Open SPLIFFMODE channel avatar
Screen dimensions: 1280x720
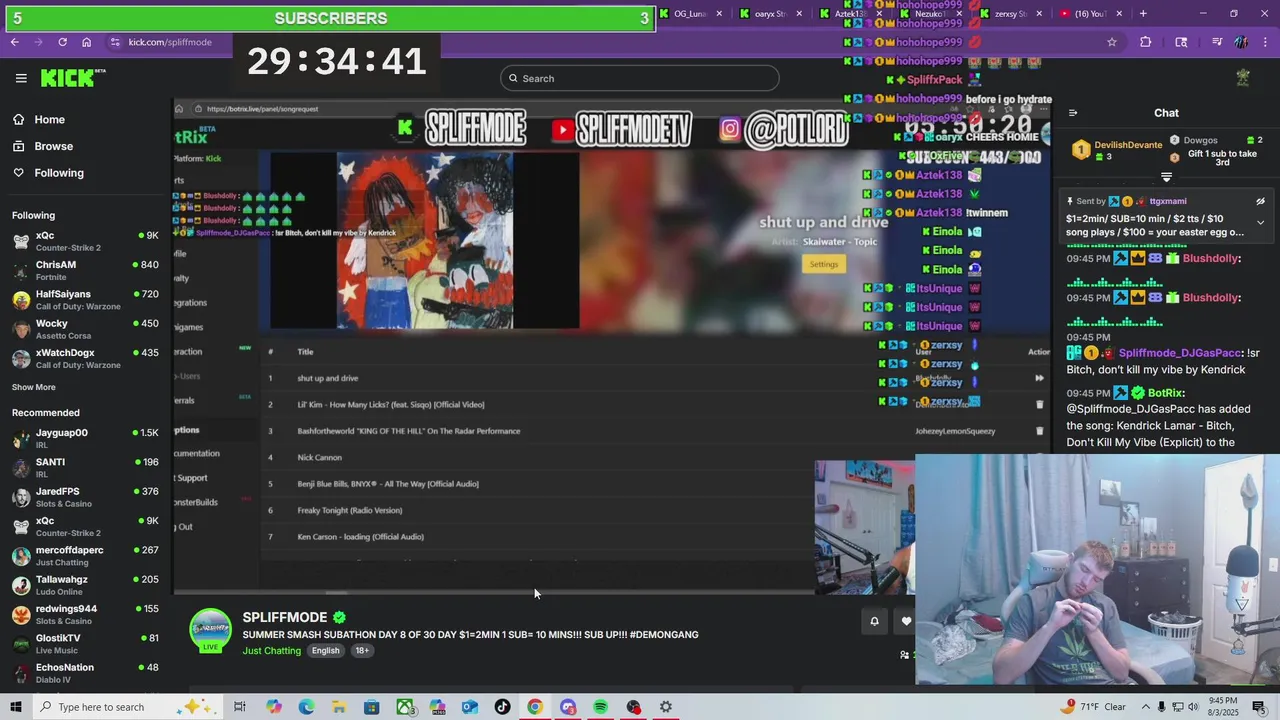[x=211, y=630]
